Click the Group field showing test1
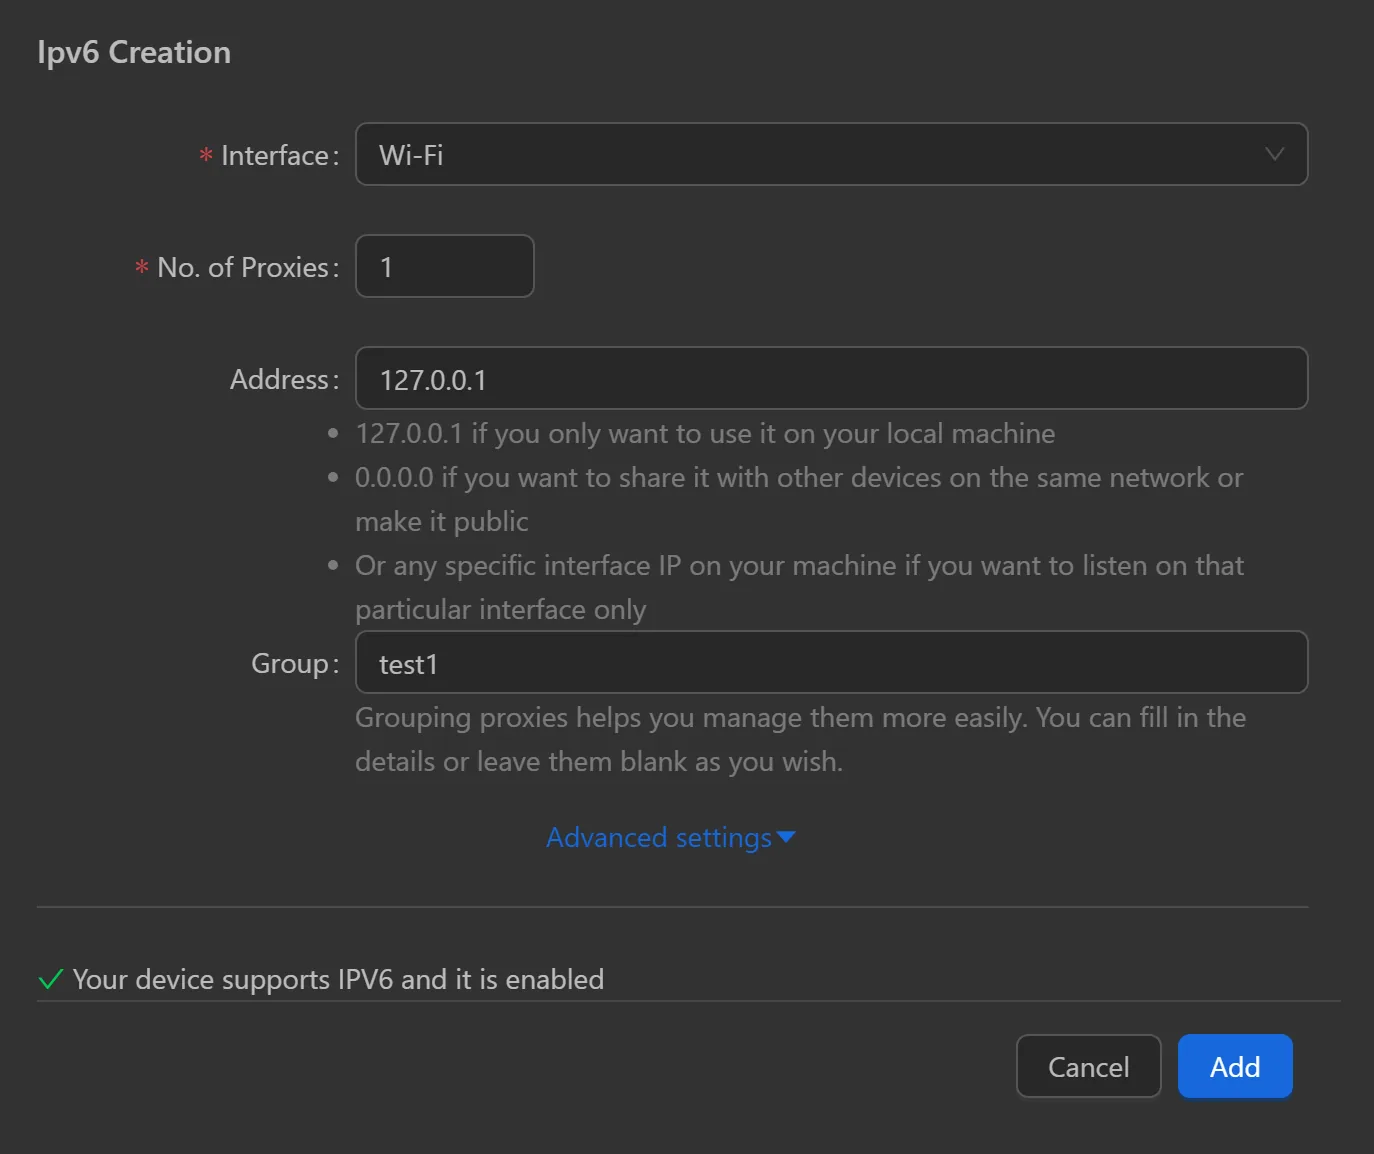The height and width of the screenshot is (1154, 1374). [x=830, y=662]
